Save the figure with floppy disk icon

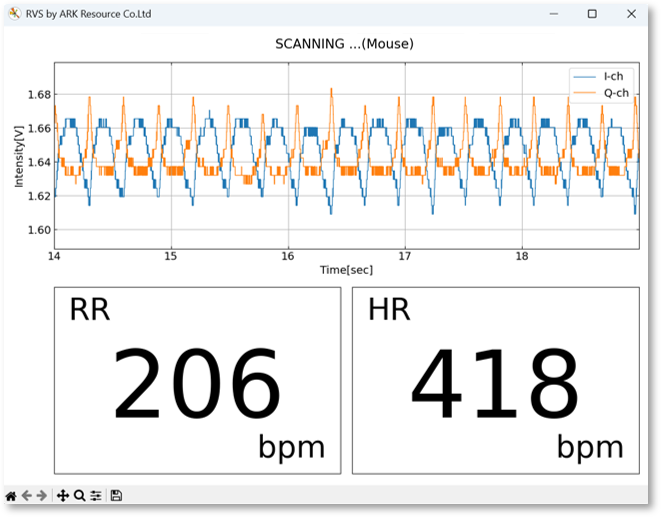(x=117, y=496)
